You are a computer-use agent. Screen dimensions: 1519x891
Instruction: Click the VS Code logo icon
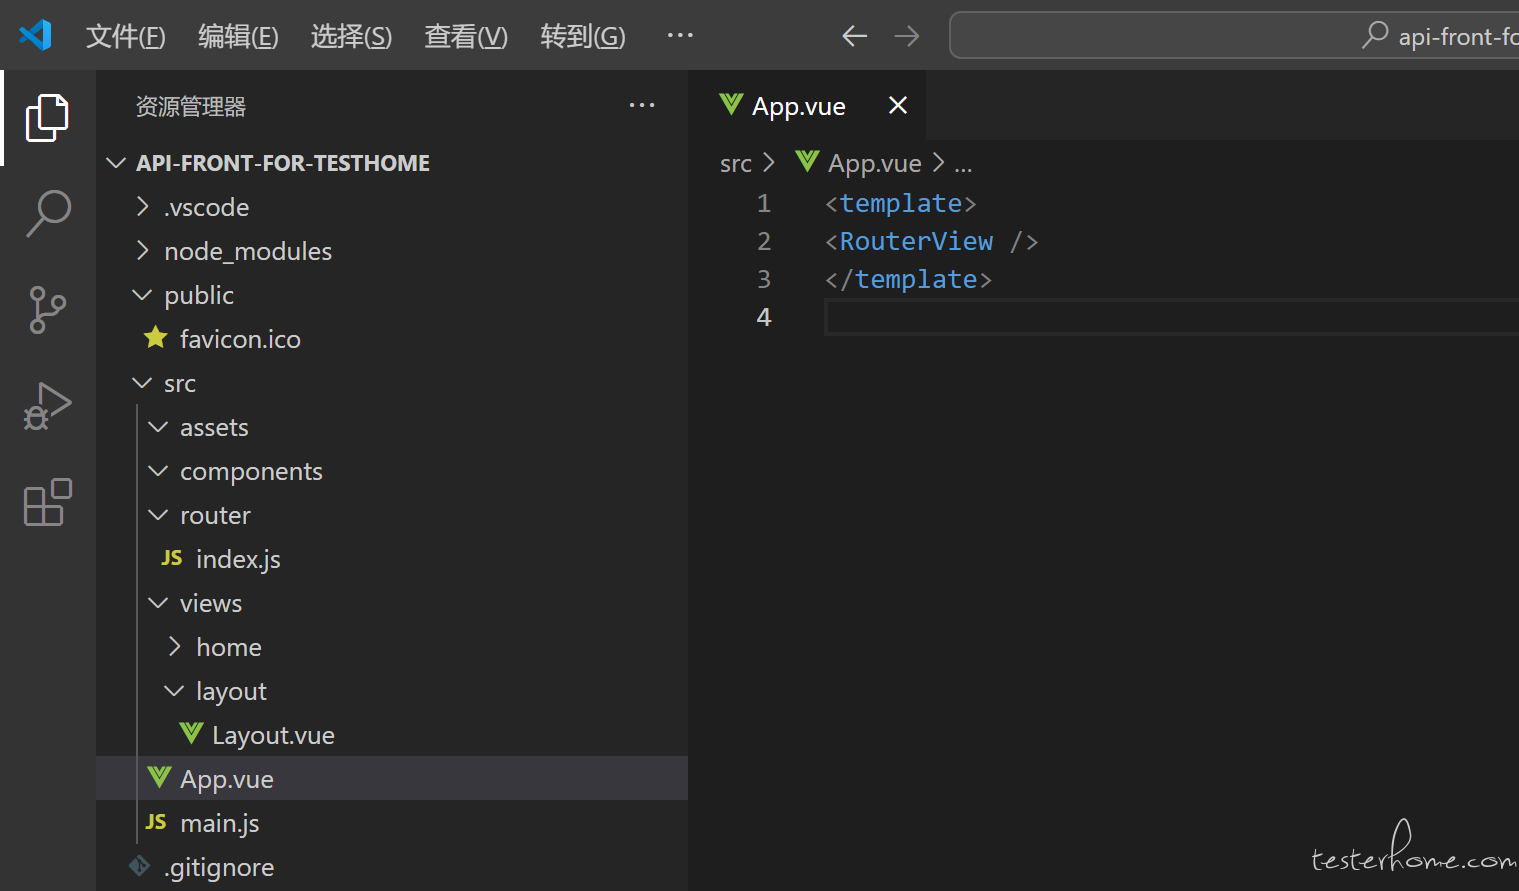point(35,35)
